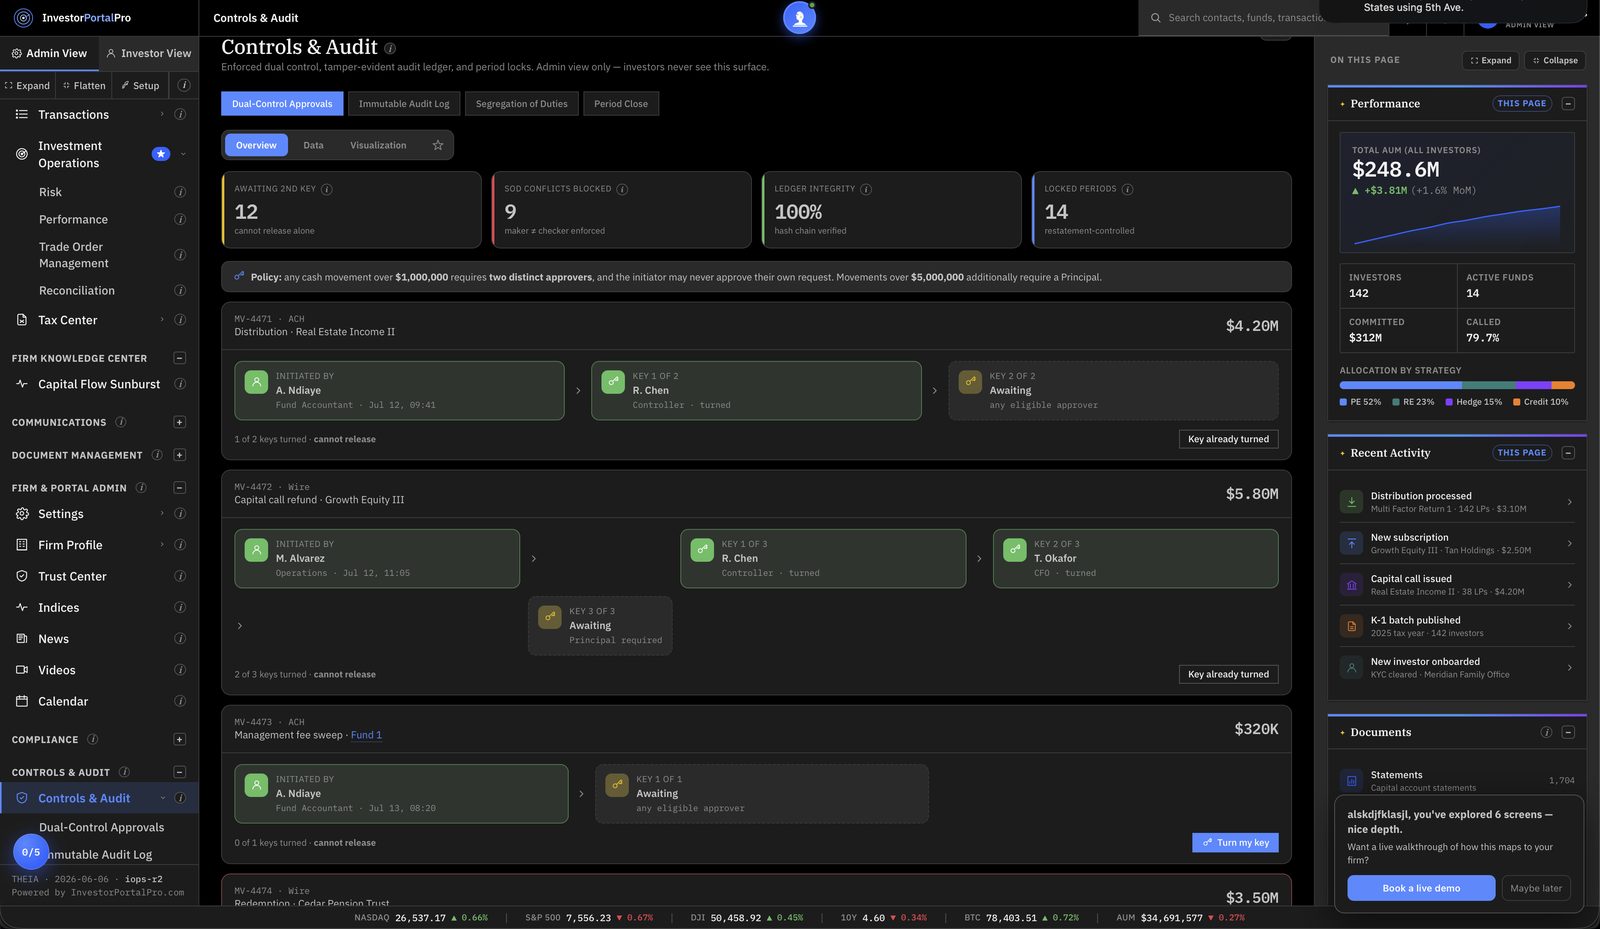Select the Visualization sub-tab

coord(378,145)
